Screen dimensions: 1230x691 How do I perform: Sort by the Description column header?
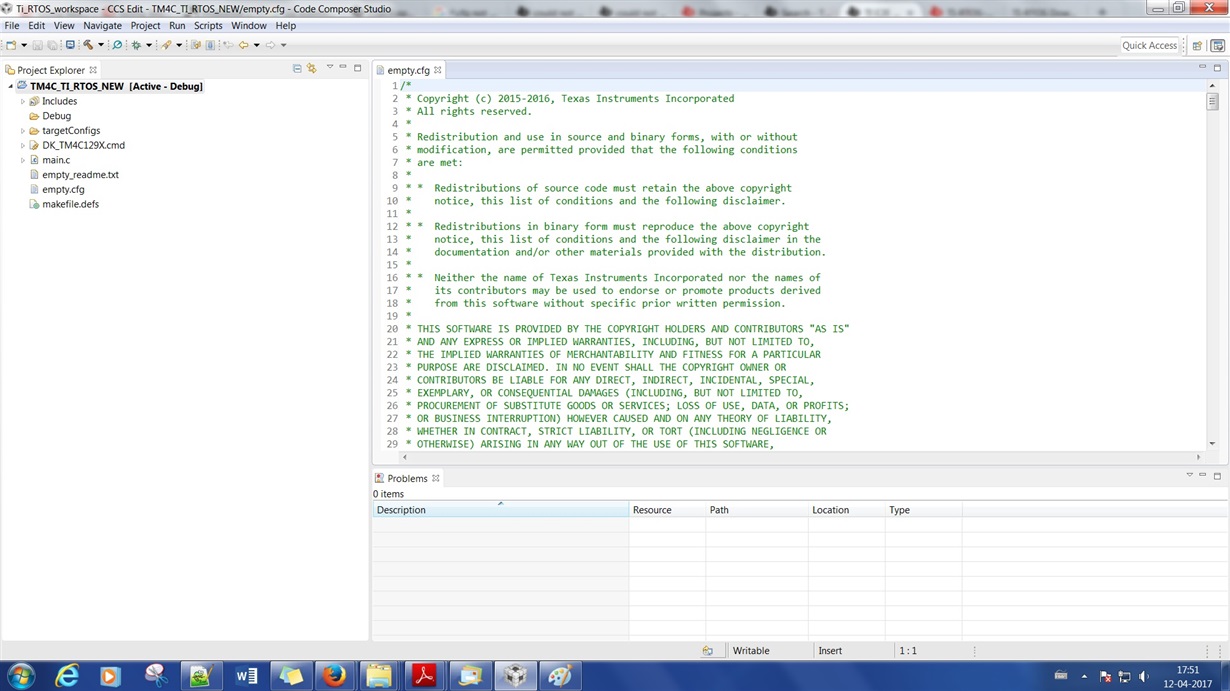coord(500,510)
